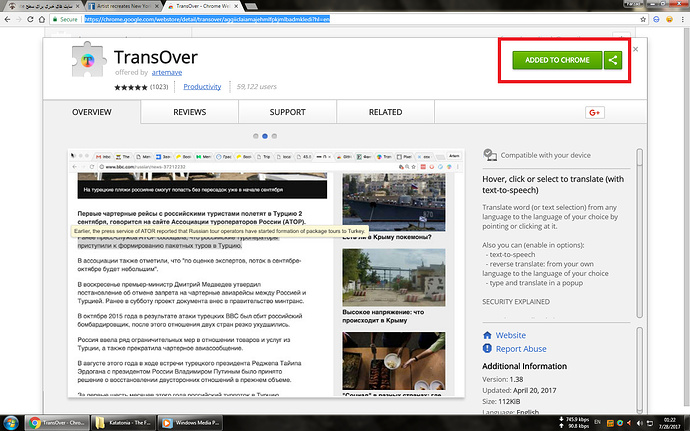Image resolution: width=690 pixels, height=431 pixels.
Task: Click the TransOver puzzle piece logo
Action: click(88, 60)
